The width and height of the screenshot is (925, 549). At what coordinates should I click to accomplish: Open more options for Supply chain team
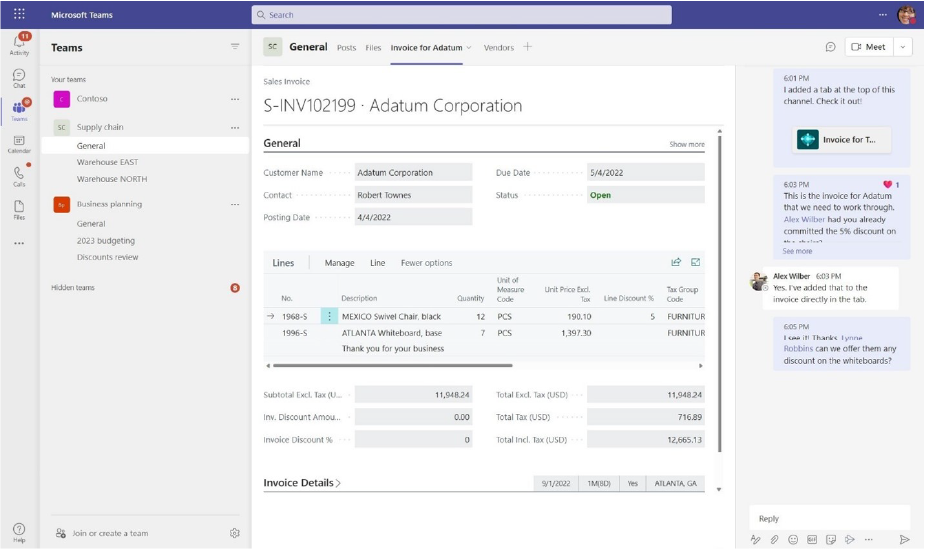tap(235, 127)
